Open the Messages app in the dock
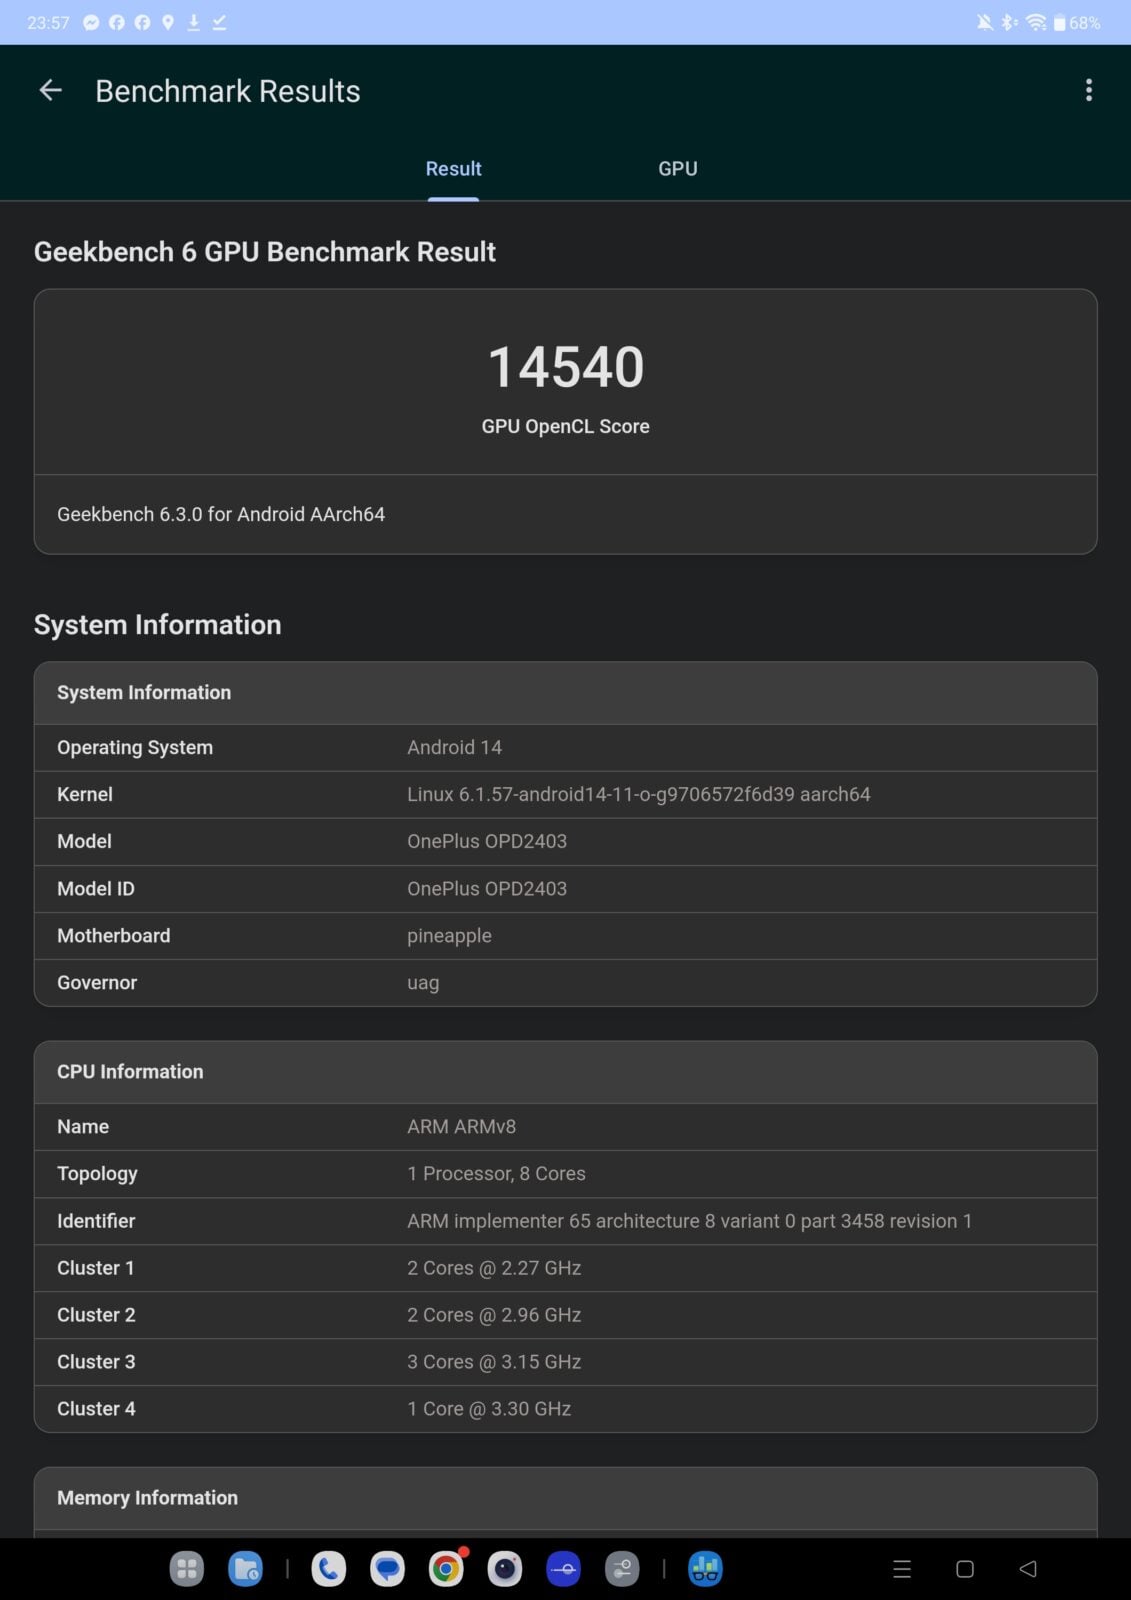This screenshot has height=1600, width=1131. click(x=387, y=1569)
